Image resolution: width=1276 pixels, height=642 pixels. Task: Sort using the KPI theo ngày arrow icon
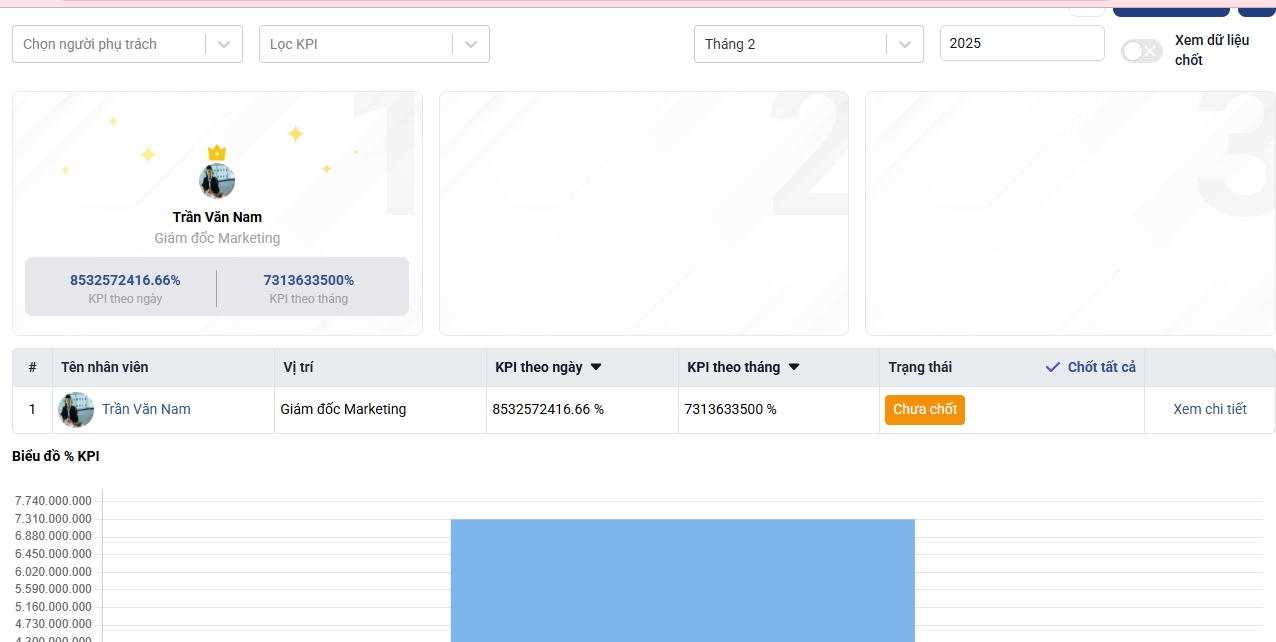click(596, 367)
